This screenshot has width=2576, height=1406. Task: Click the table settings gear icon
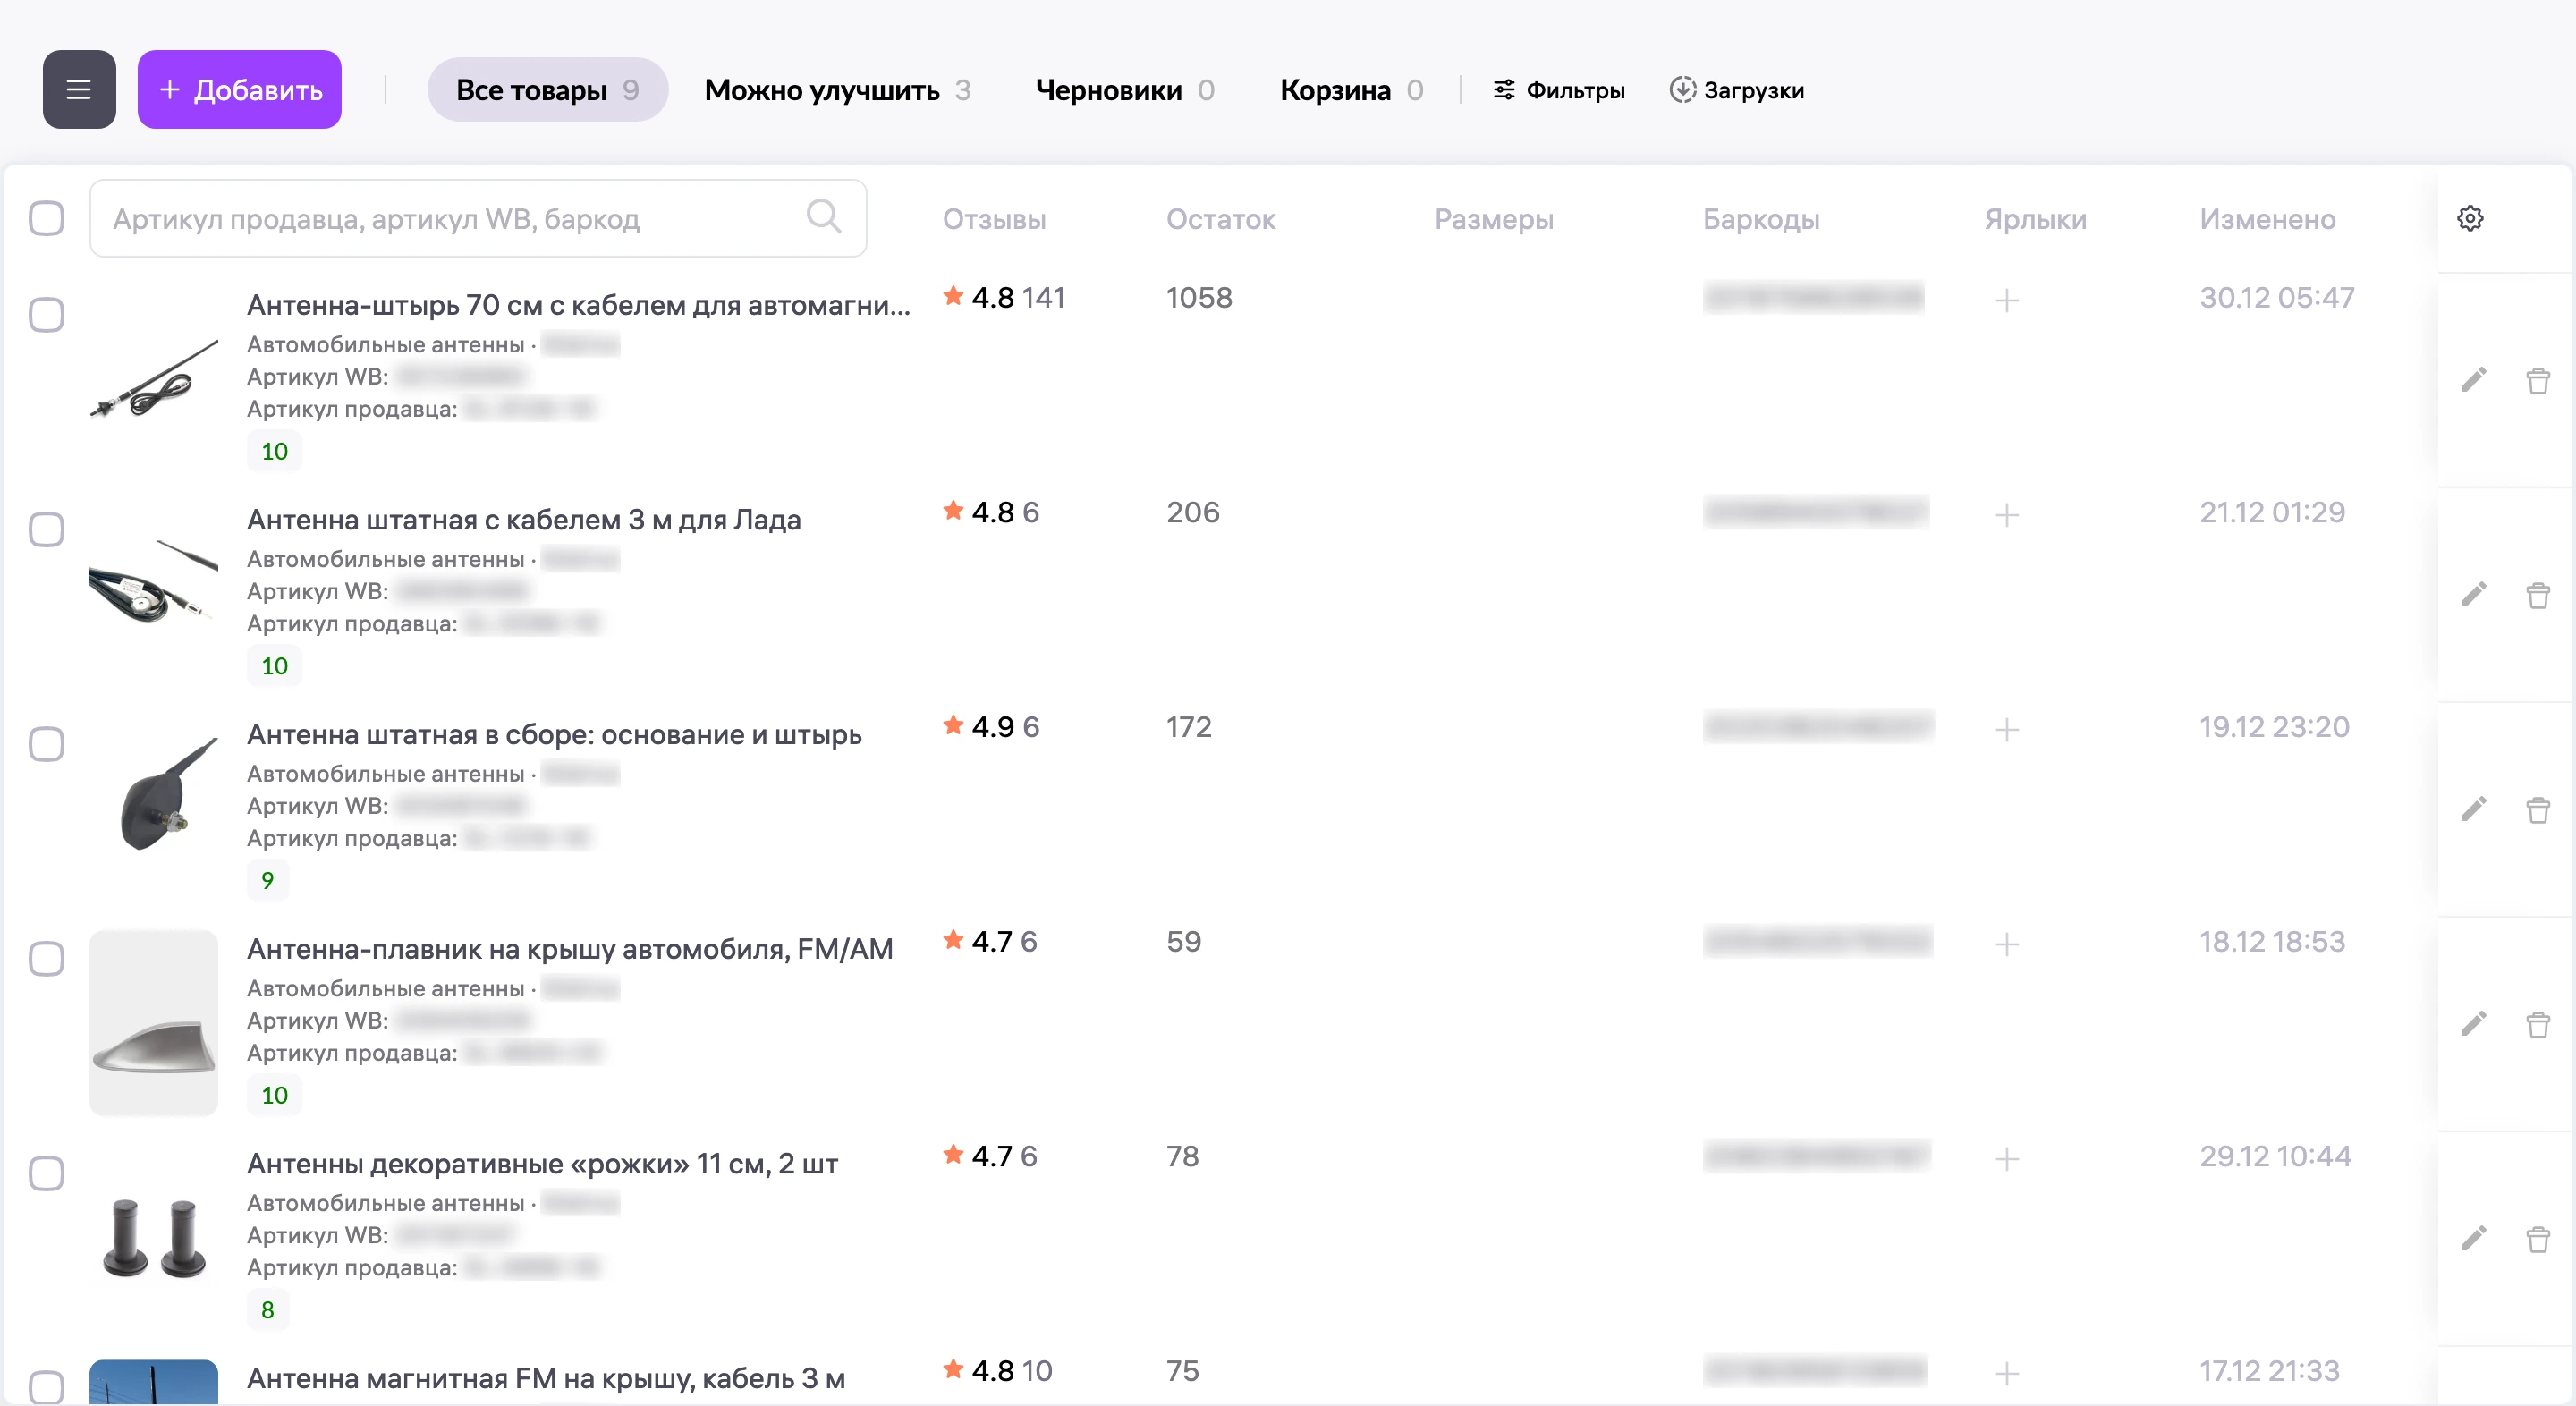(x=2470, y=219)
